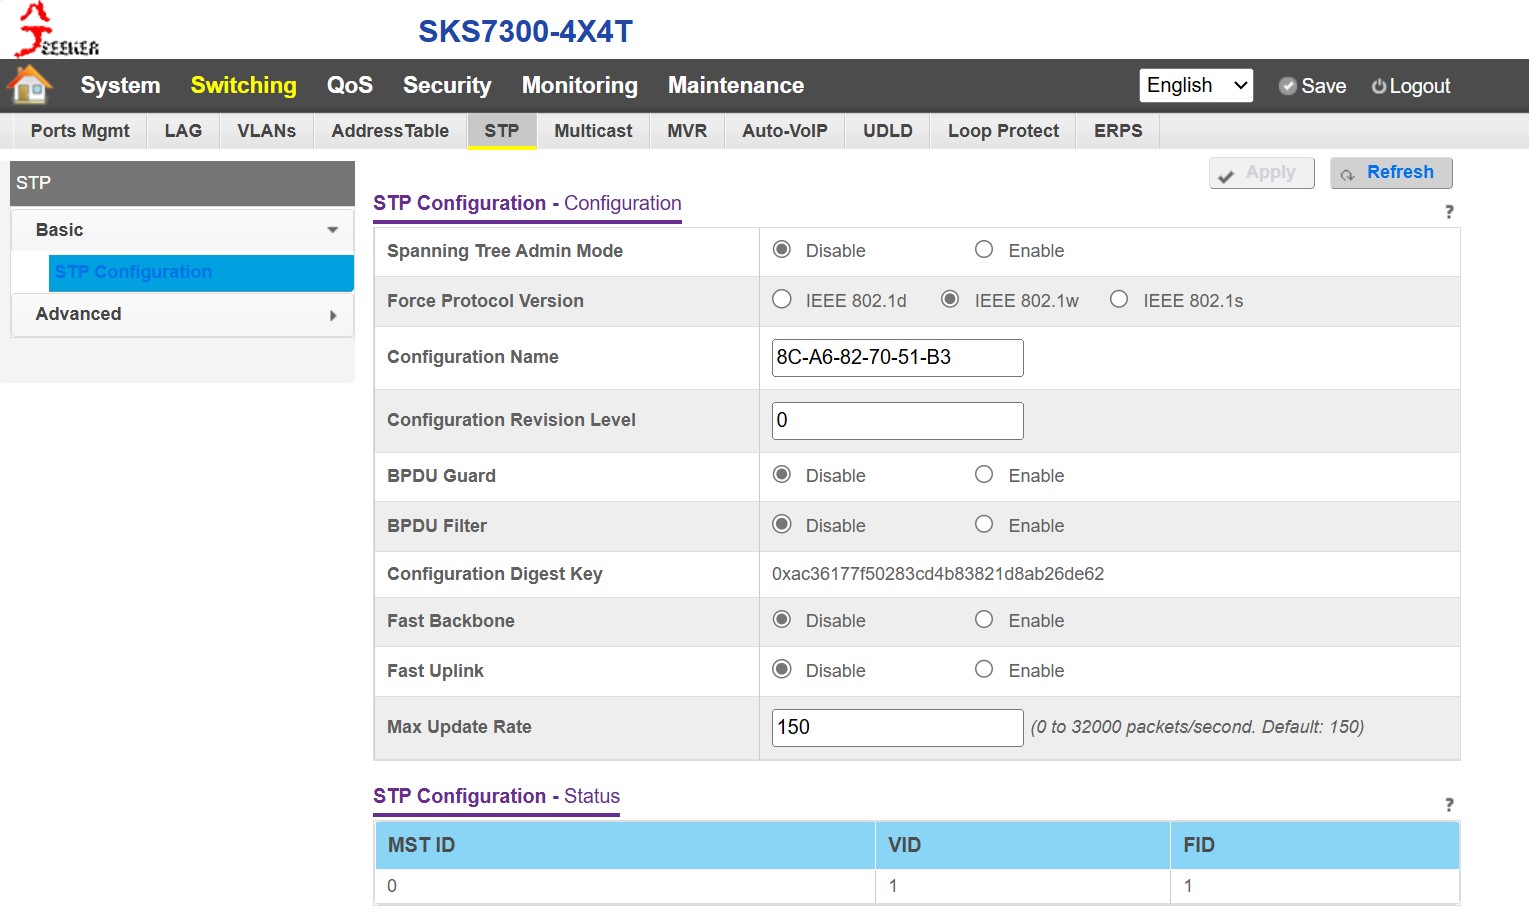Go to the Loop Protect tab
This screenshot has height=921, width=1529.
(1003, 131)
